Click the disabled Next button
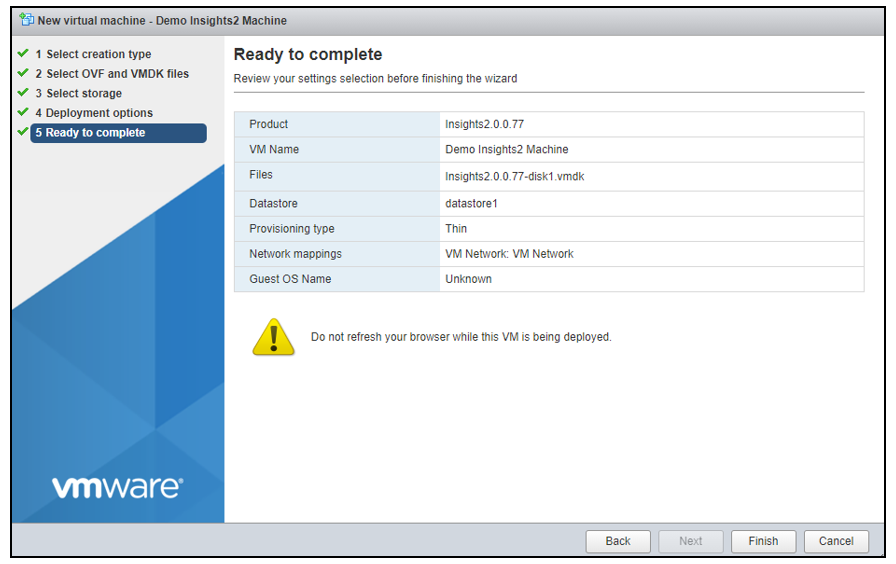 690,541
